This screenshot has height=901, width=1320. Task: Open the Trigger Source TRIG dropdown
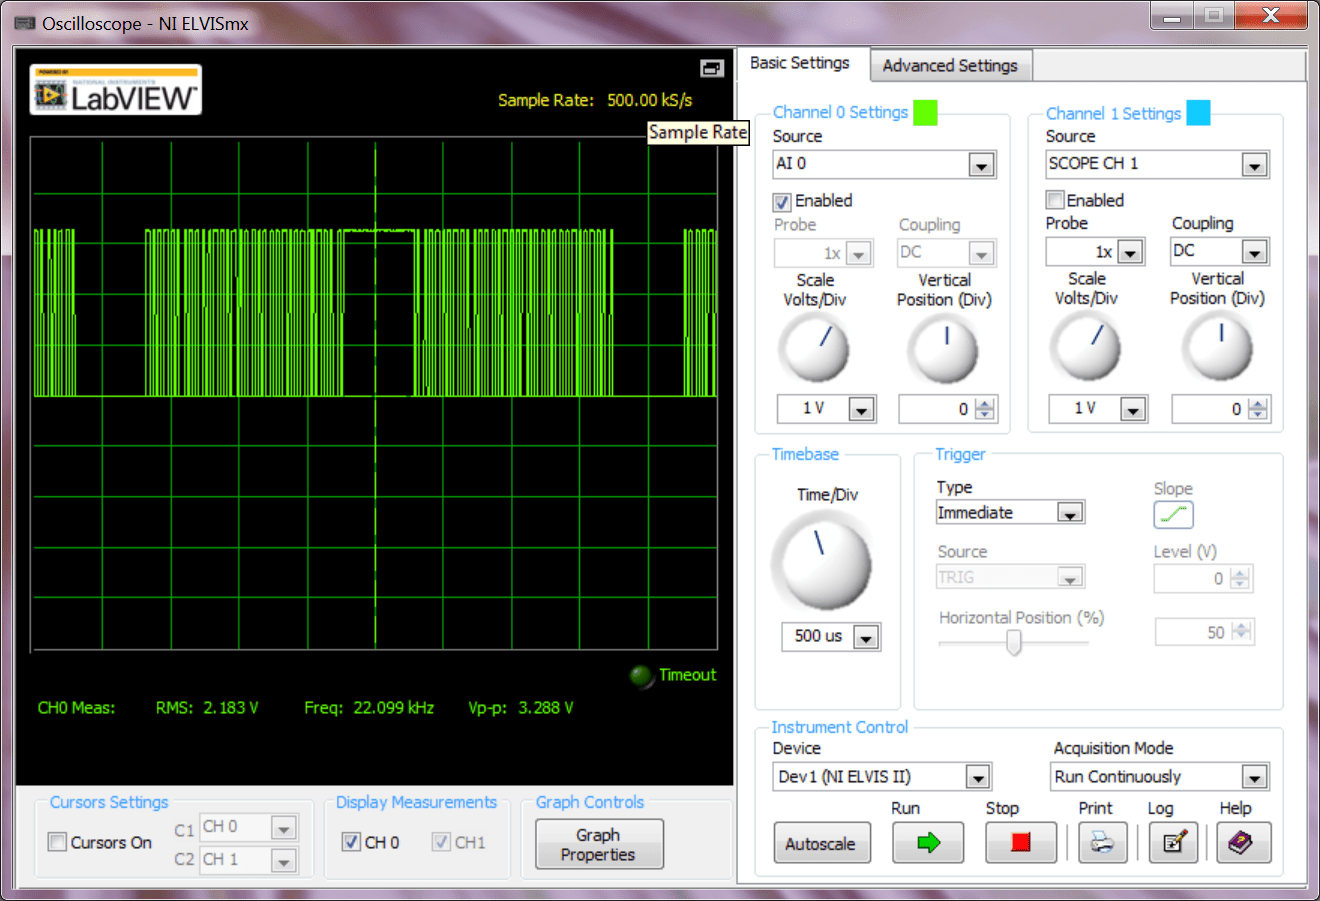[x=1070, y=578]
